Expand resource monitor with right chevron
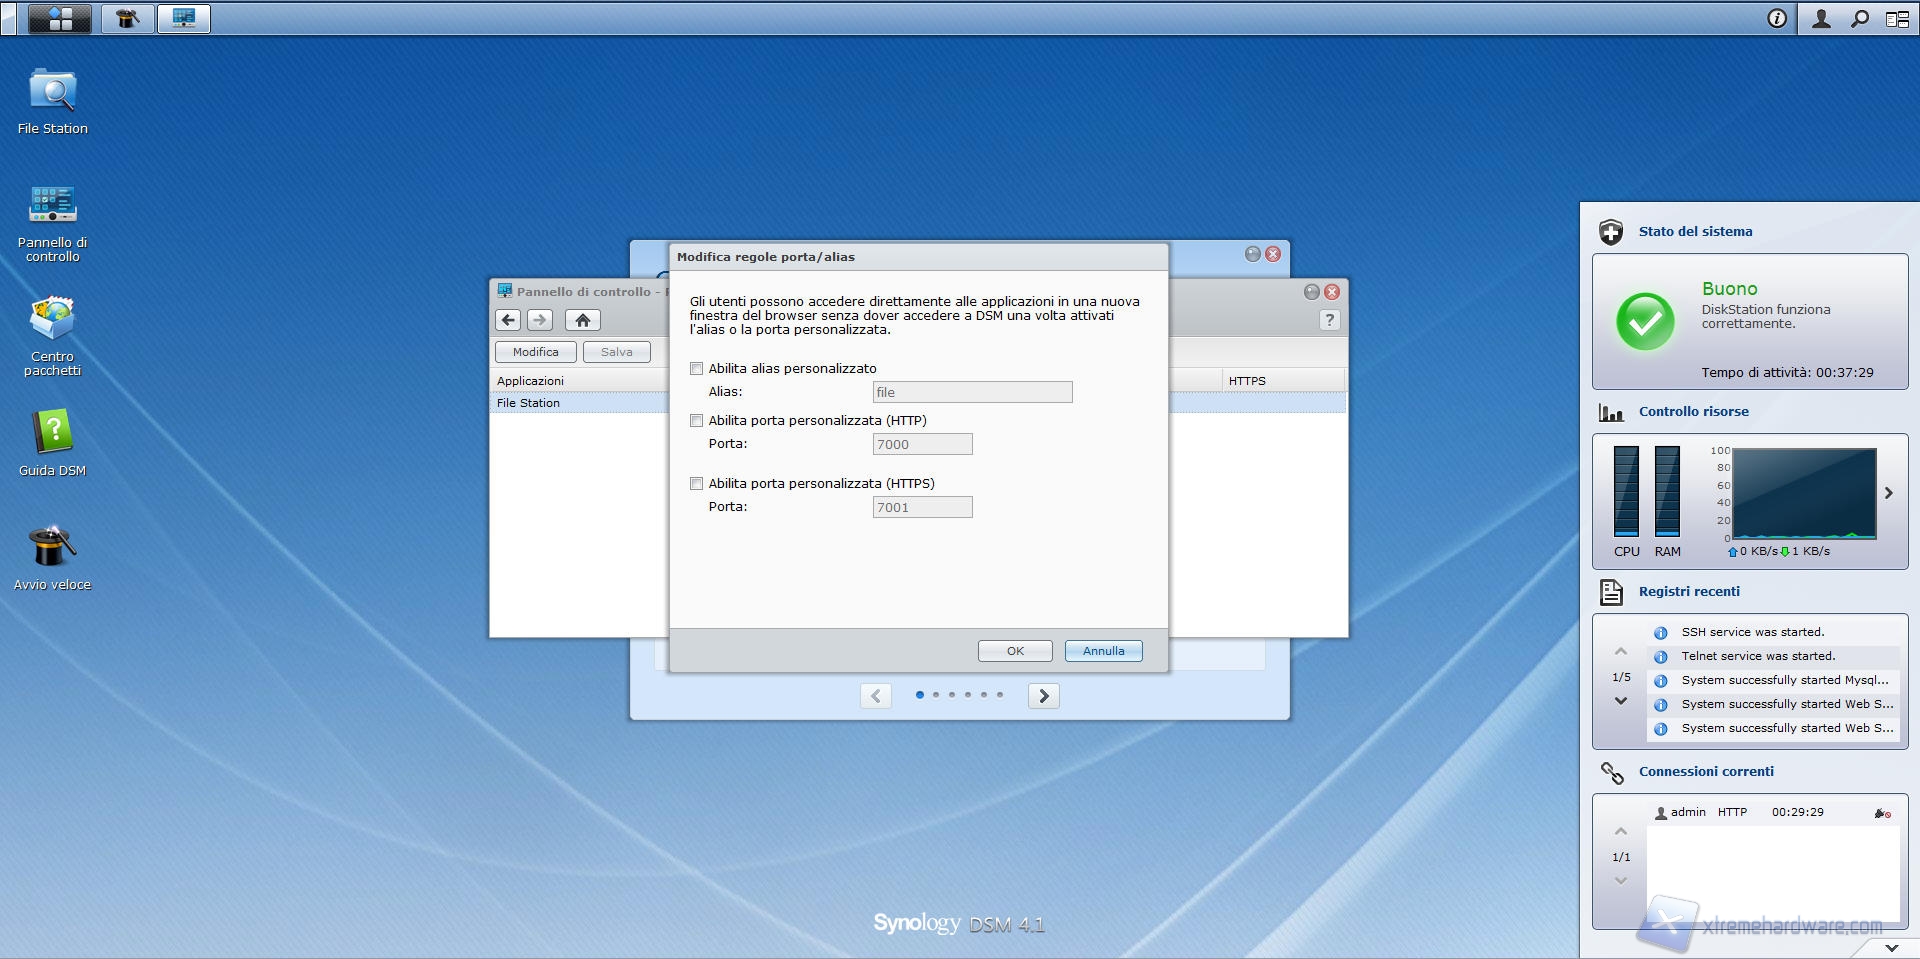 coord(1888,493)
